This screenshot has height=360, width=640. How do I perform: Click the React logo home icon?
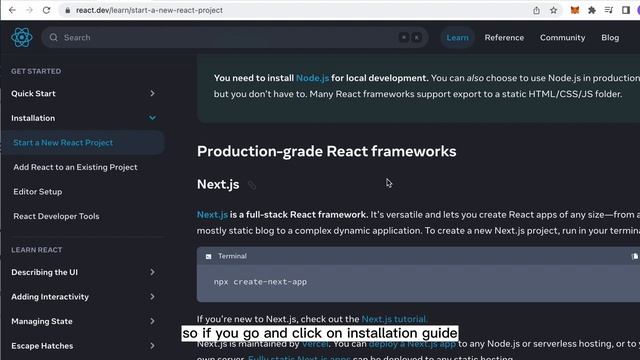click(22, 38)
